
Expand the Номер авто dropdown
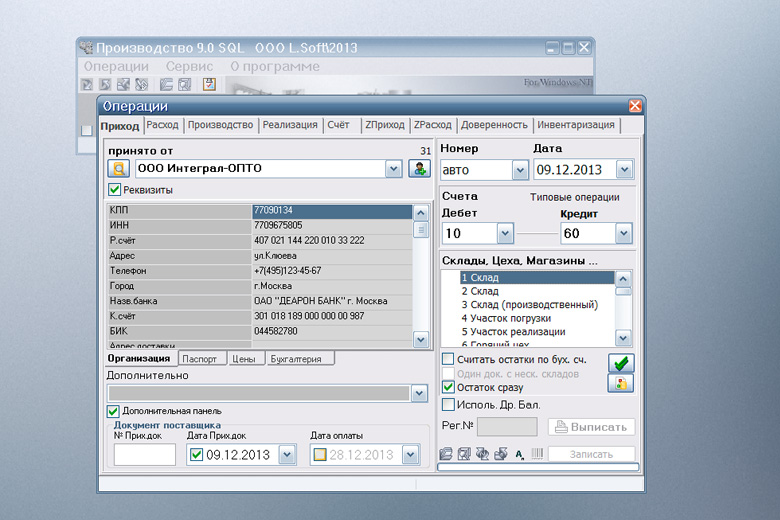tap(520, 171)
